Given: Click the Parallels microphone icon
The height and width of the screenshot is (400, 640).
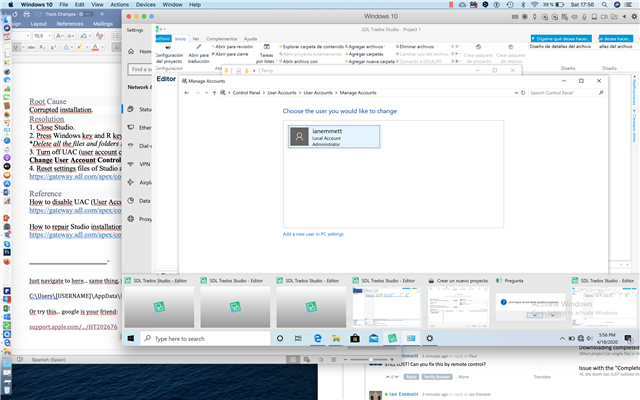Looking at the screenshot, I should [x=584, y=17].
